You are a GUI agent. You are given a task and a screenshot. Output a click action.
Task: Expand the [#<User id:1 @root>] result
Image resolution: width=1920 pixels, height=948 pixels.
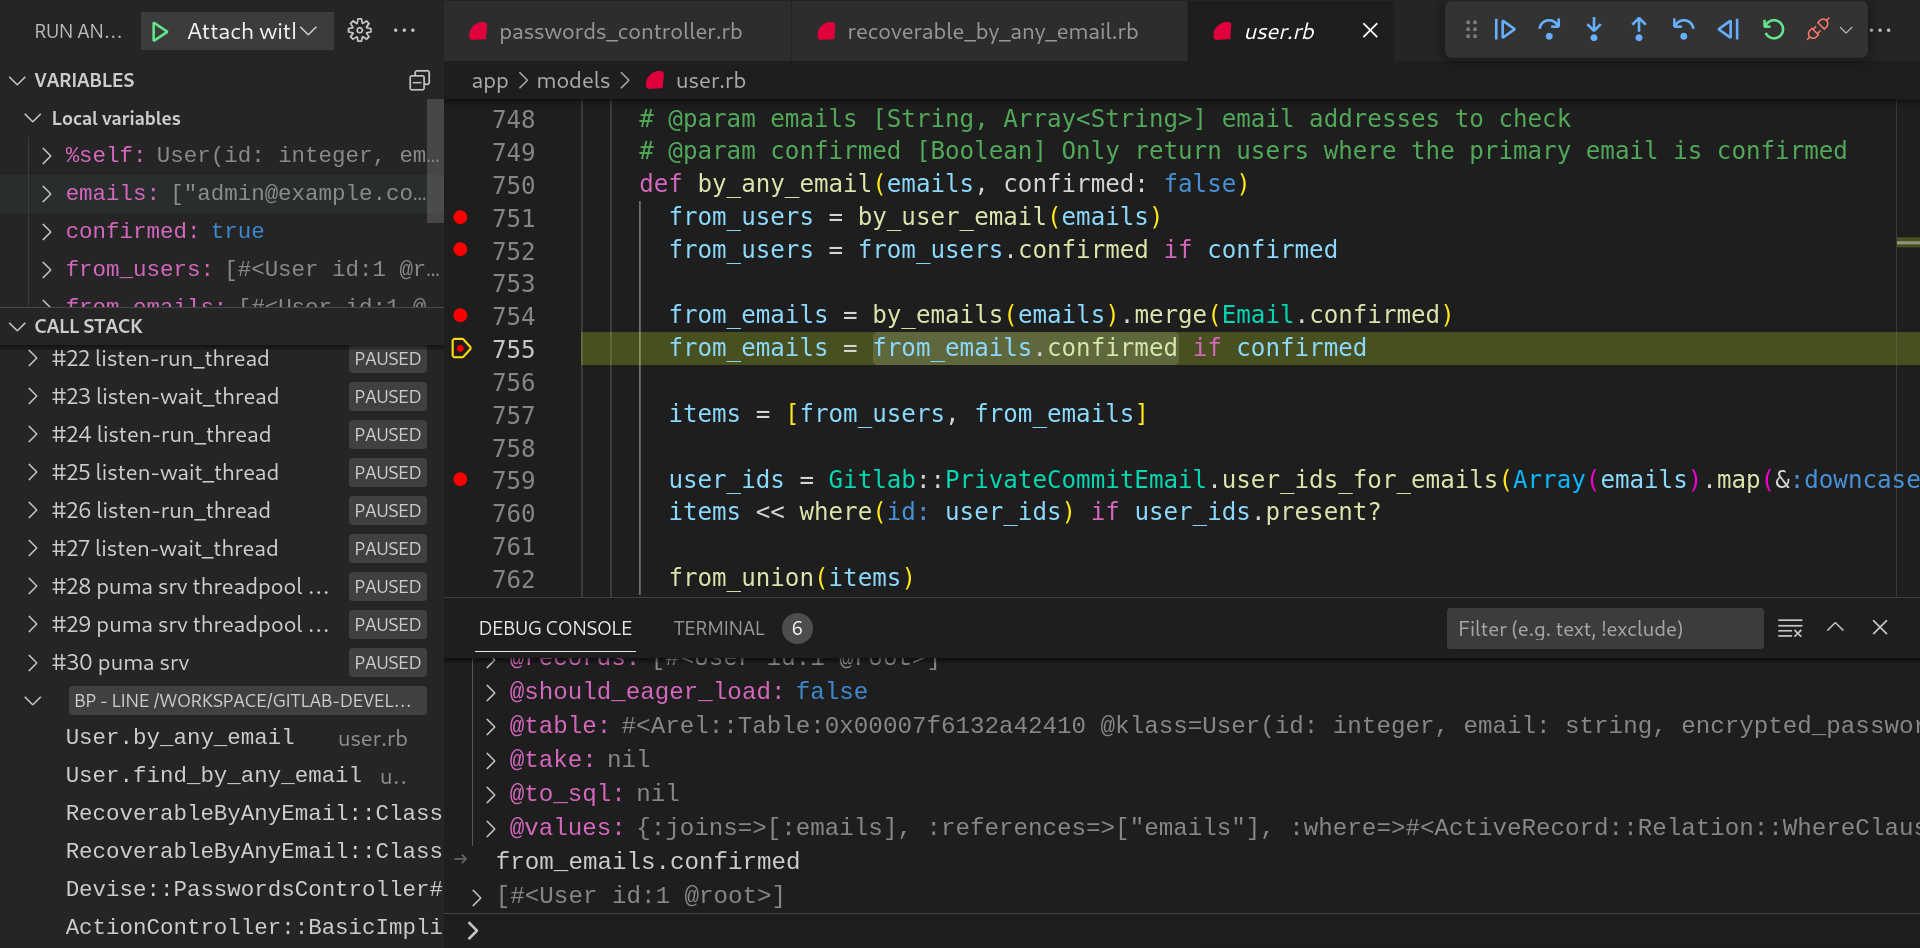tap(477, 896)
